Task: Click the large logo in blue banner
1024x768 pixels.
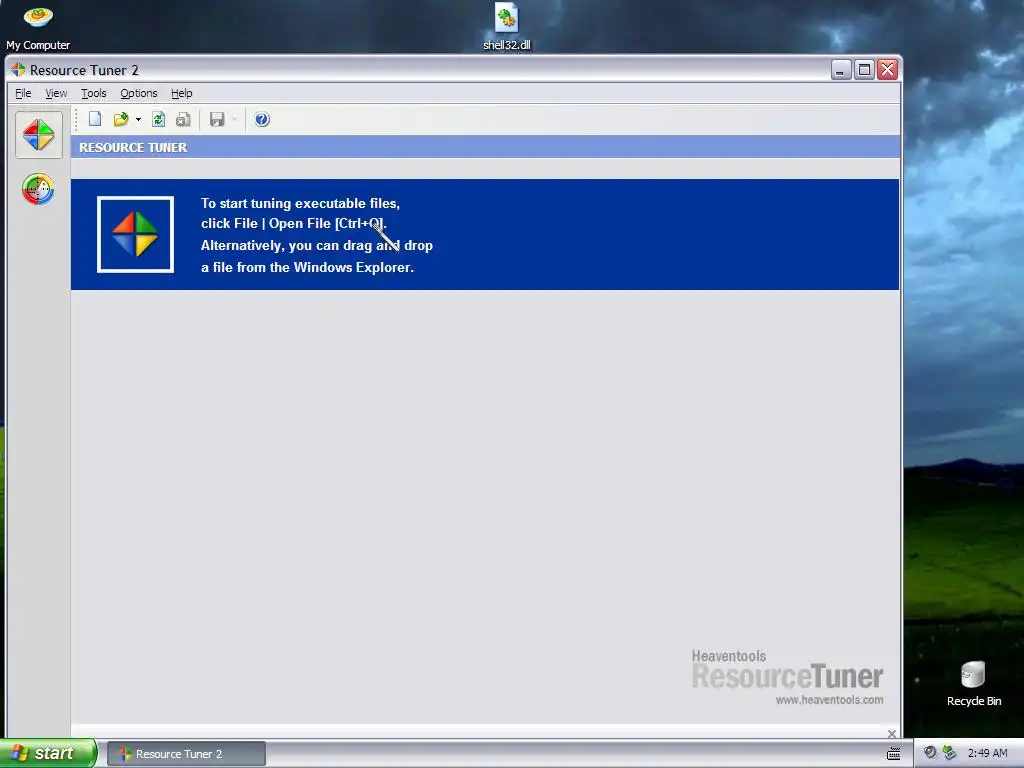Action: [x=135, y=234]
